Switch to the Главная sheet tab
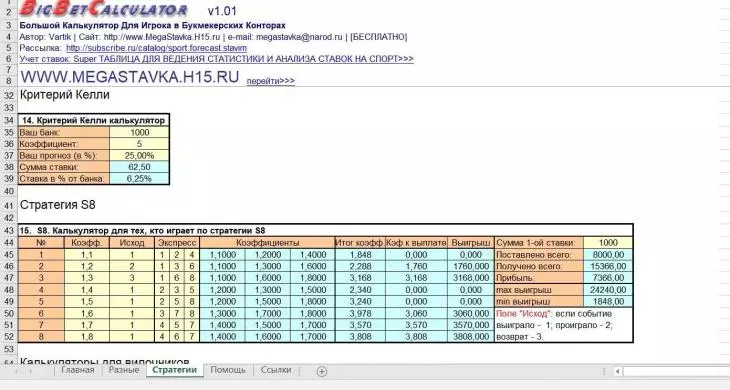 tap(78, 370)
